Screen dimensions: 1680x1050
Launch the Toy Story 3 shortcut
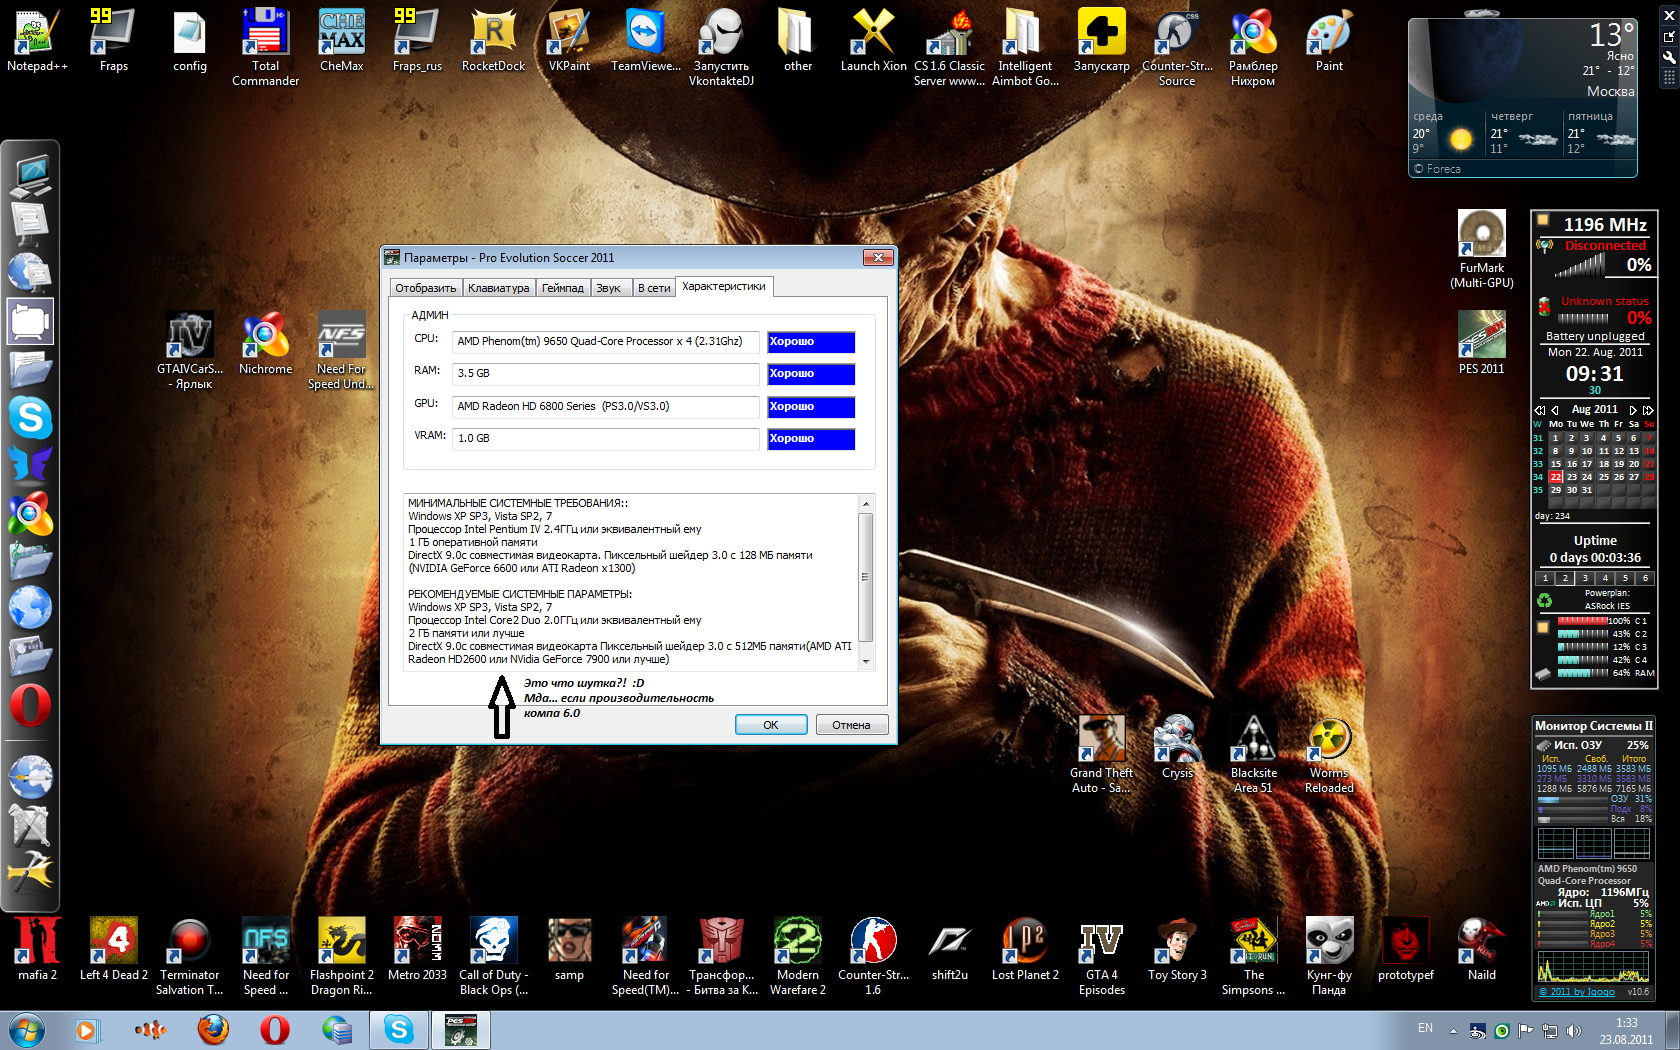pyautogui.click(x=1177, y=949)
